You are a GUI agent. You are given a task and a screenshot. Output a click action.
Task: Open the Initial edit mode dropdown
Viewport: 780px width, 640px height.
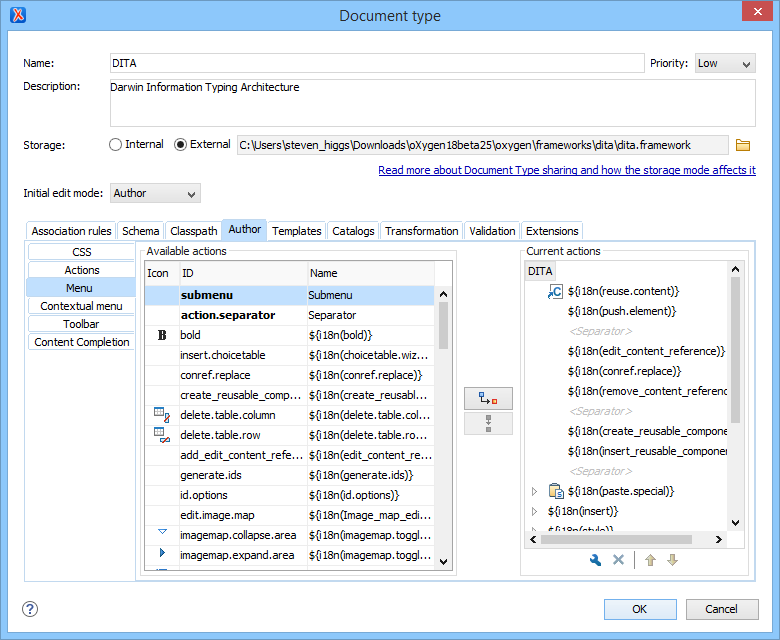tap(155, 193)
